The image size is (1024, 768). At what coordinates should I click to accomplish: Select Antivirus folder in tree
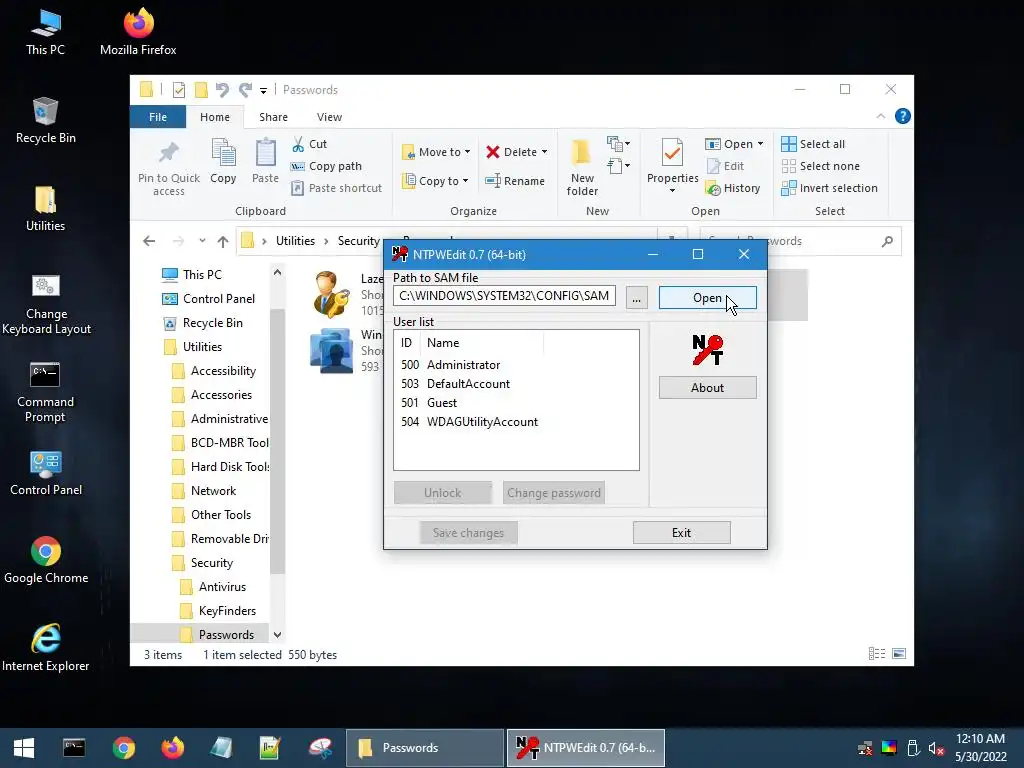[222, 587]
